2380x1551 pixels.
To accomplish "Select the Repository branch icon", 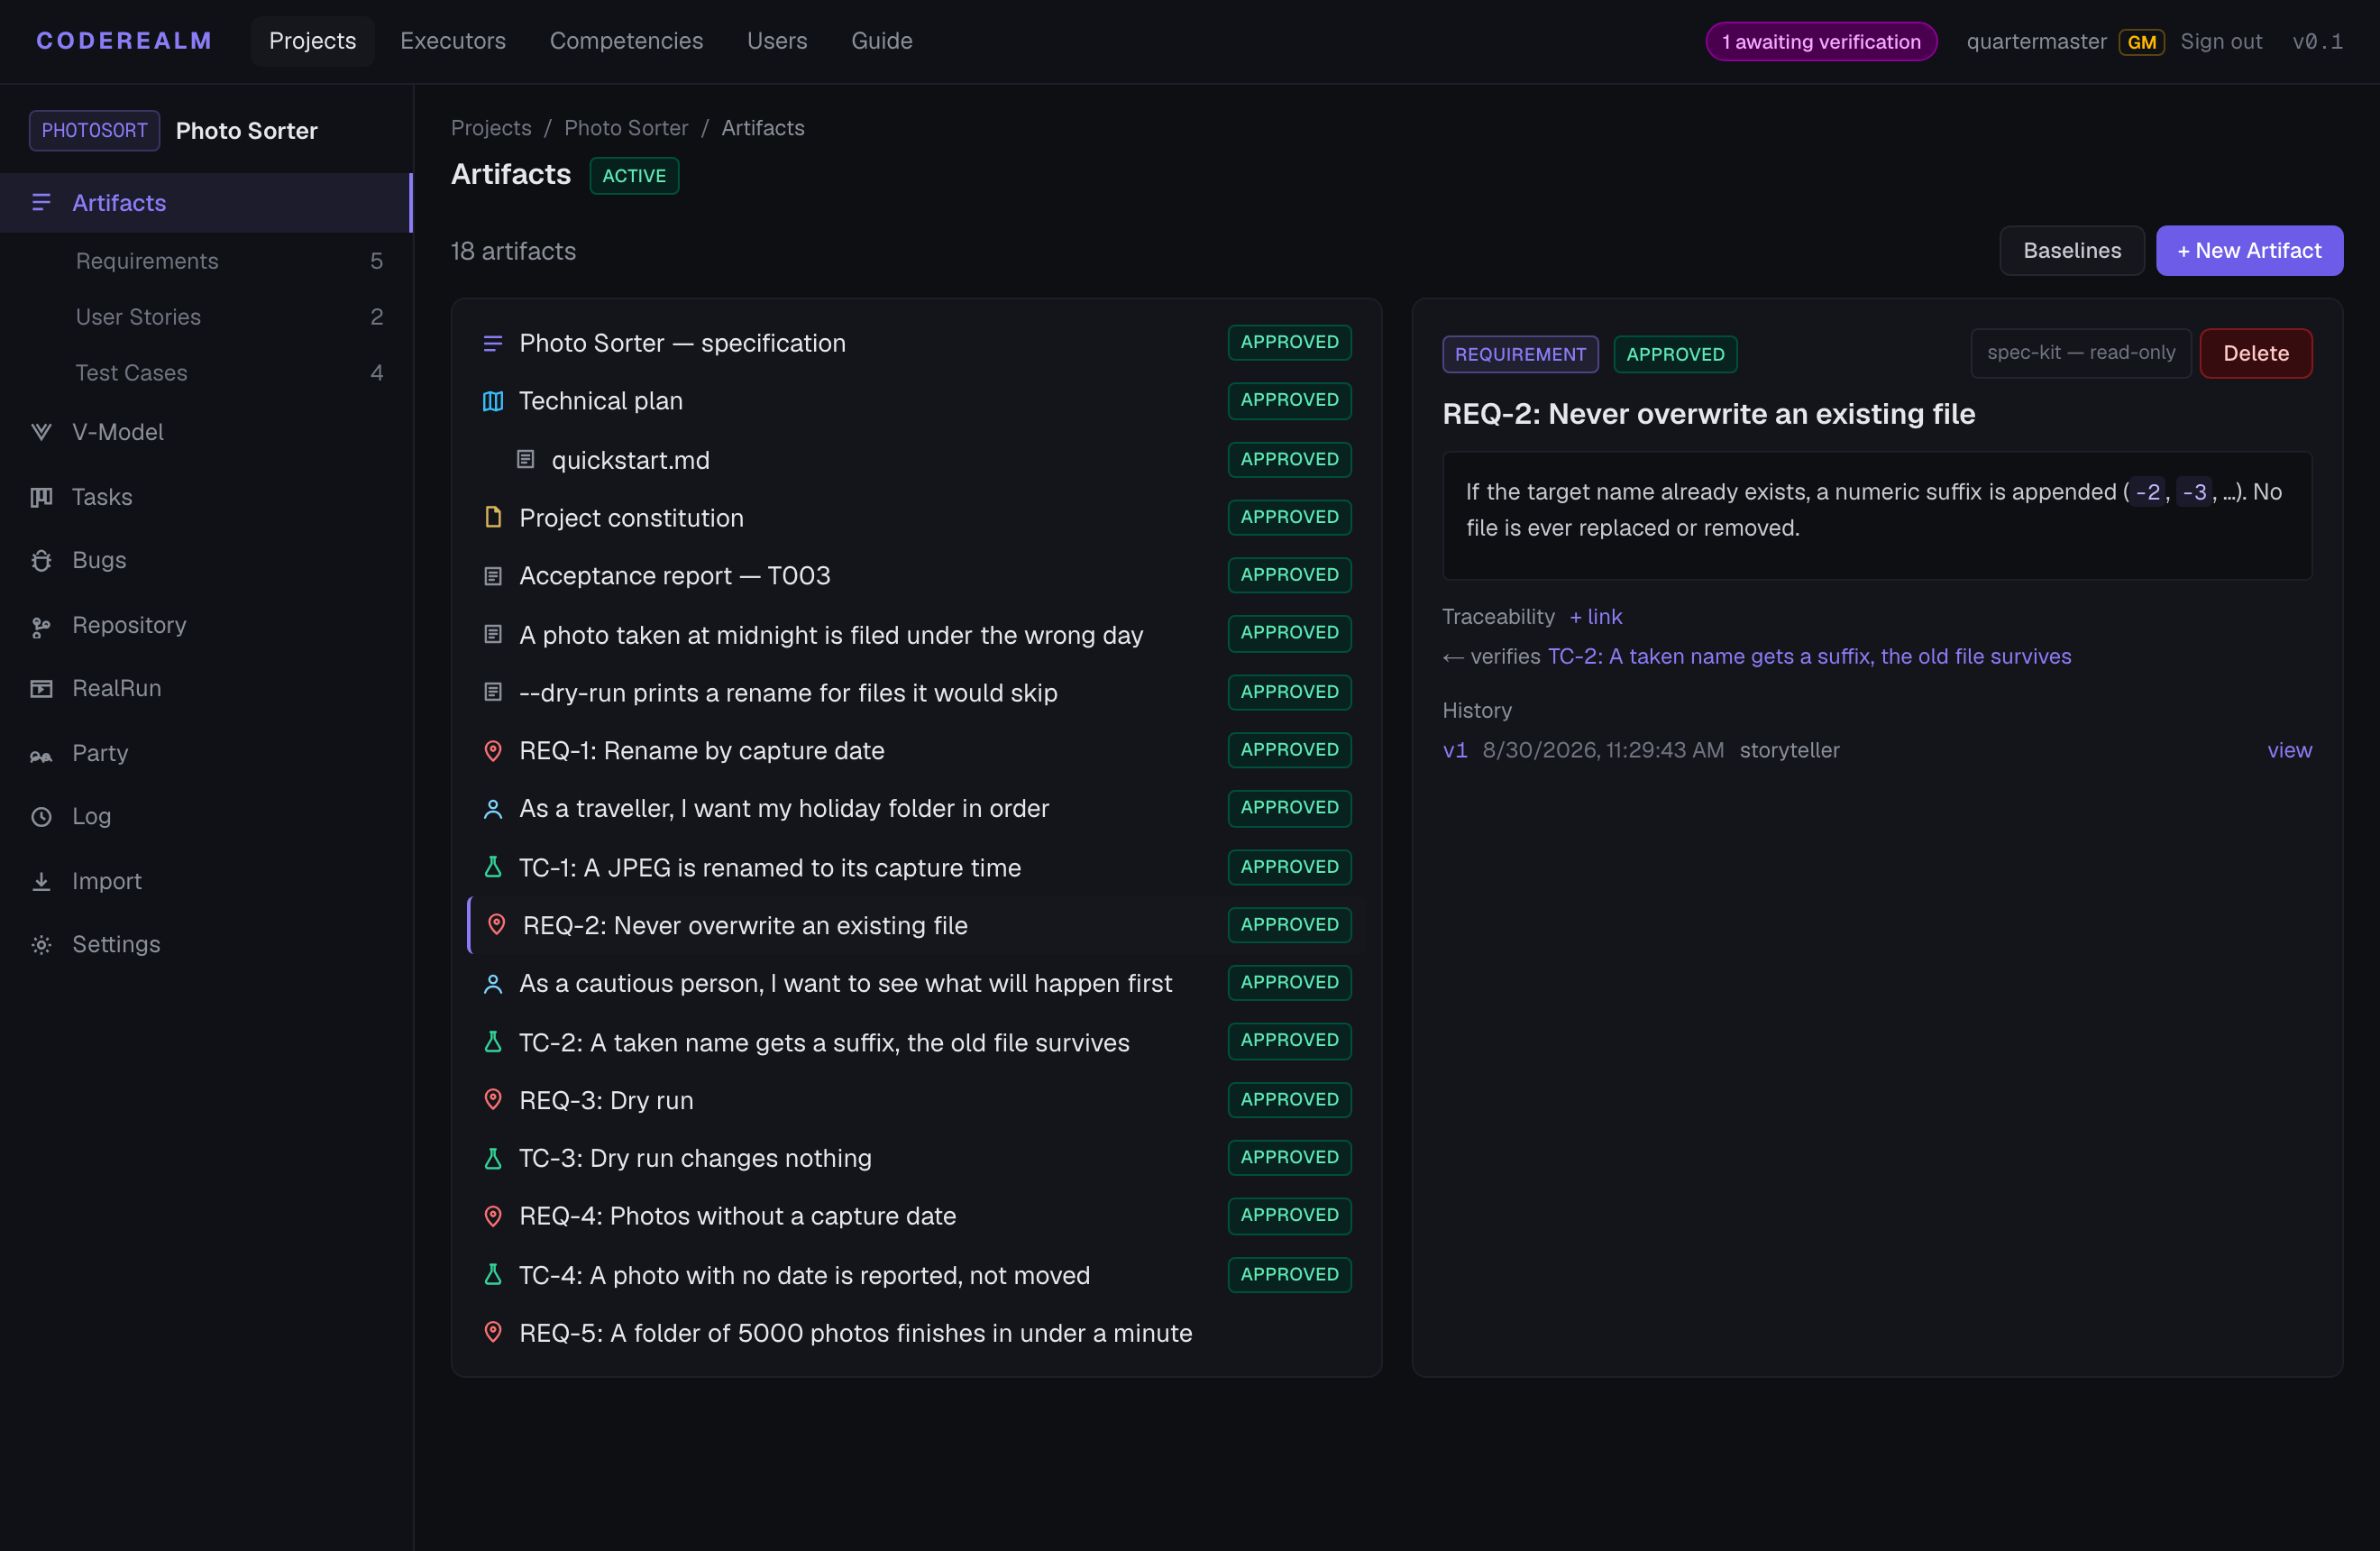I will point(41,626).
